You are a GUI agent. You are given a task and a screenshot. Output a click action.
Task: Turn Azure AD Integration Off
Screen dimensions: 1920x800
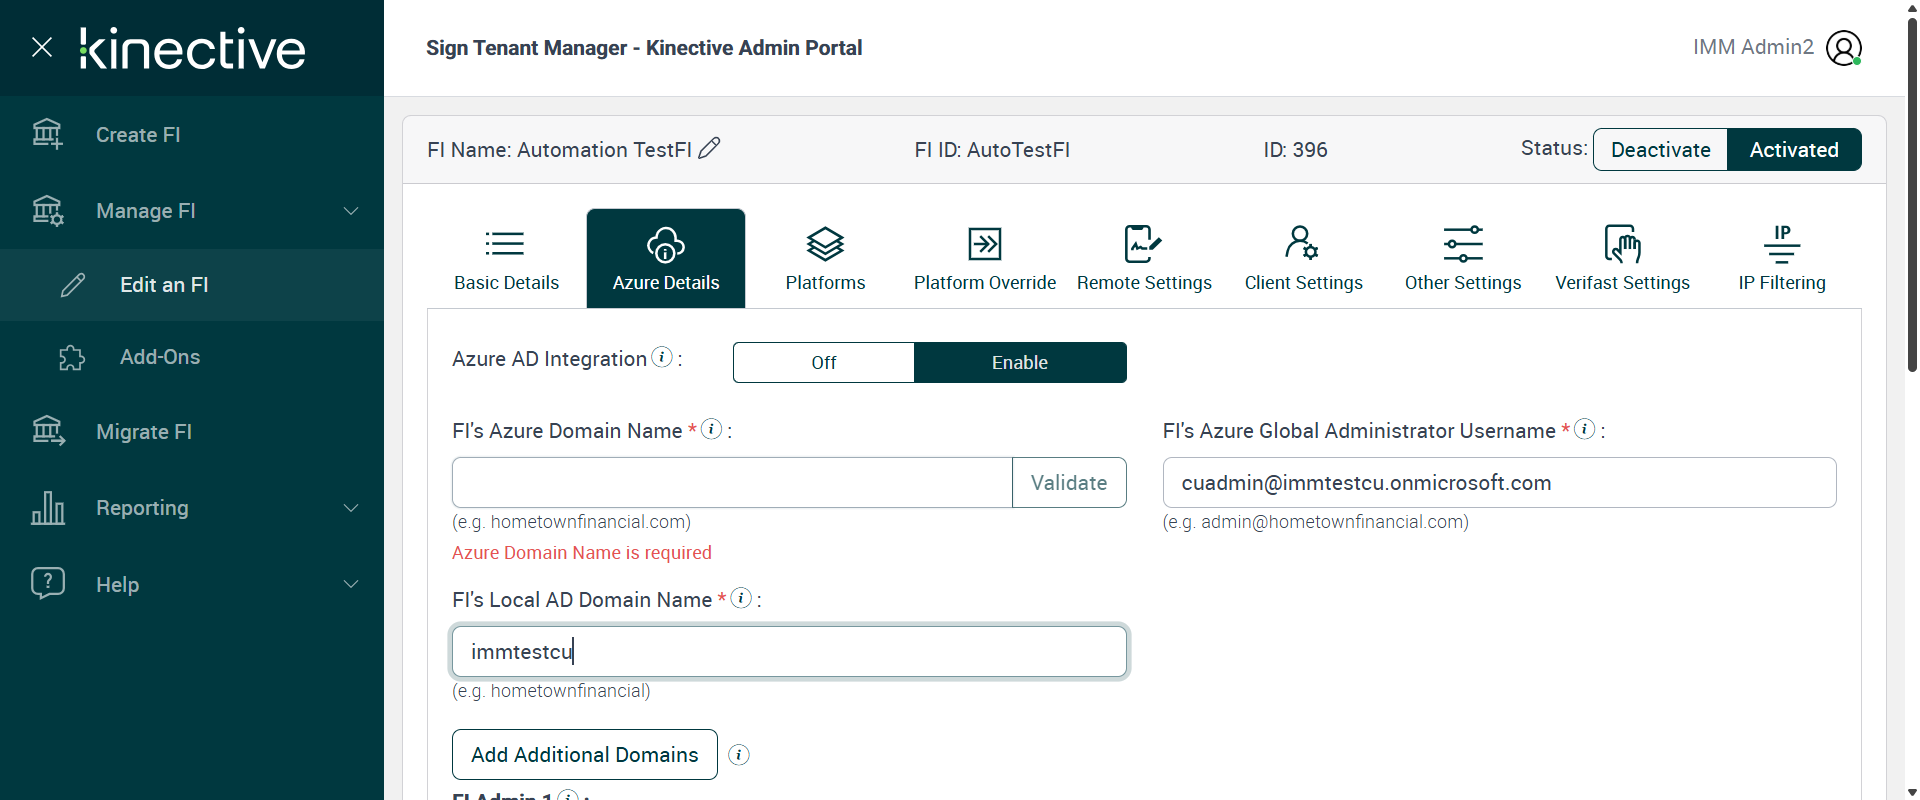(823, 362)
